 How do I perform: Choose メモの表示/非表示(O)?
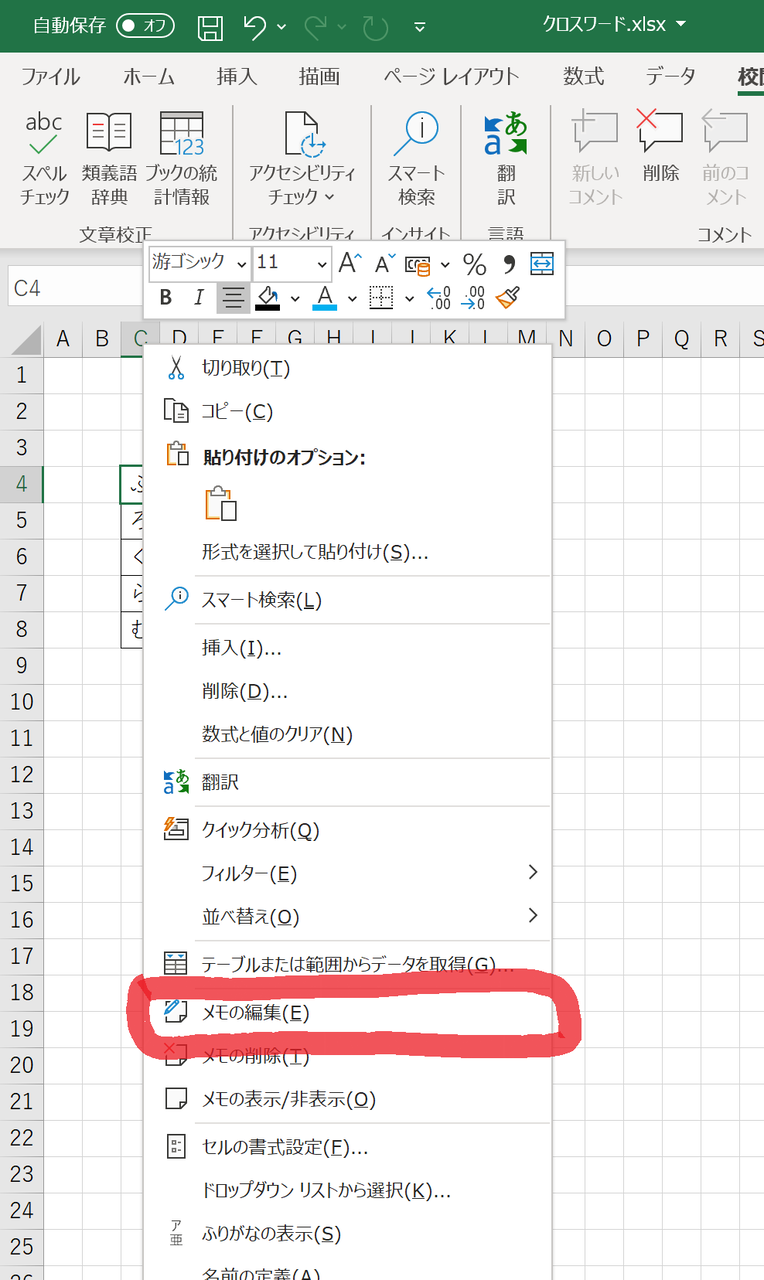click(348, 1099)
